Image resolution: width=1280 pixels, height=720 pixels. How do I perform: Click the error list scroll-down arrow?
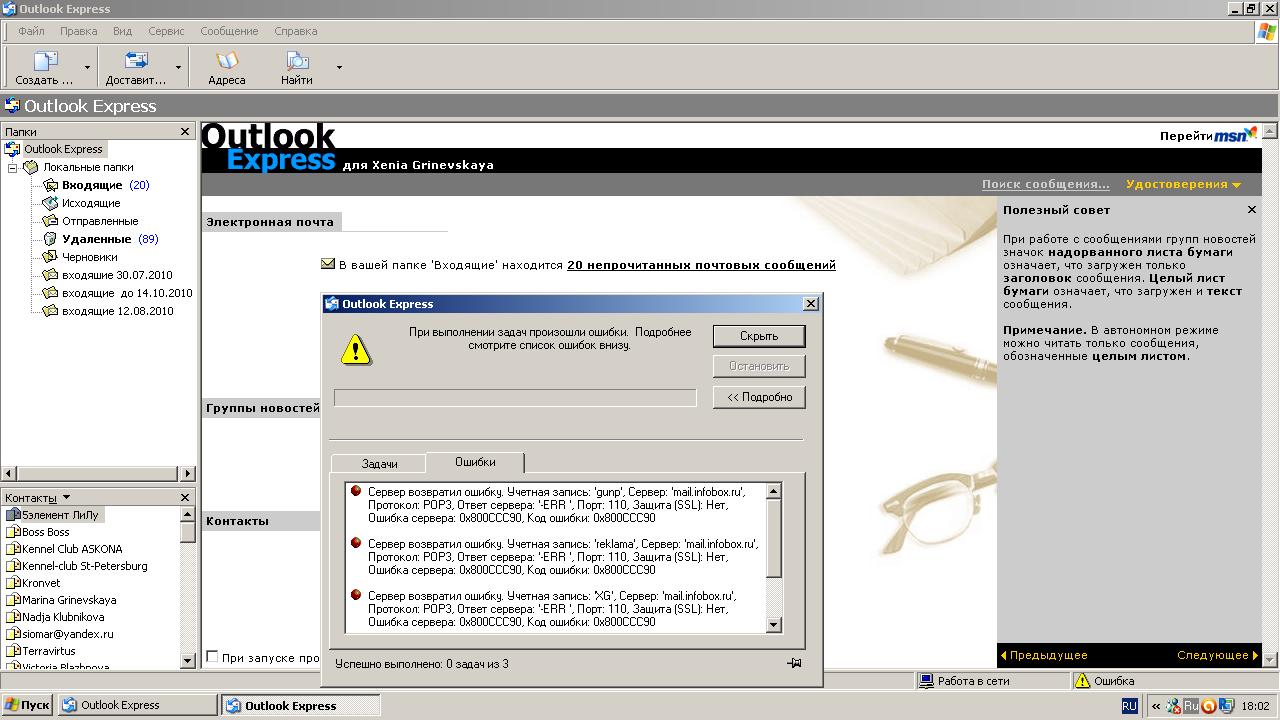773,624
